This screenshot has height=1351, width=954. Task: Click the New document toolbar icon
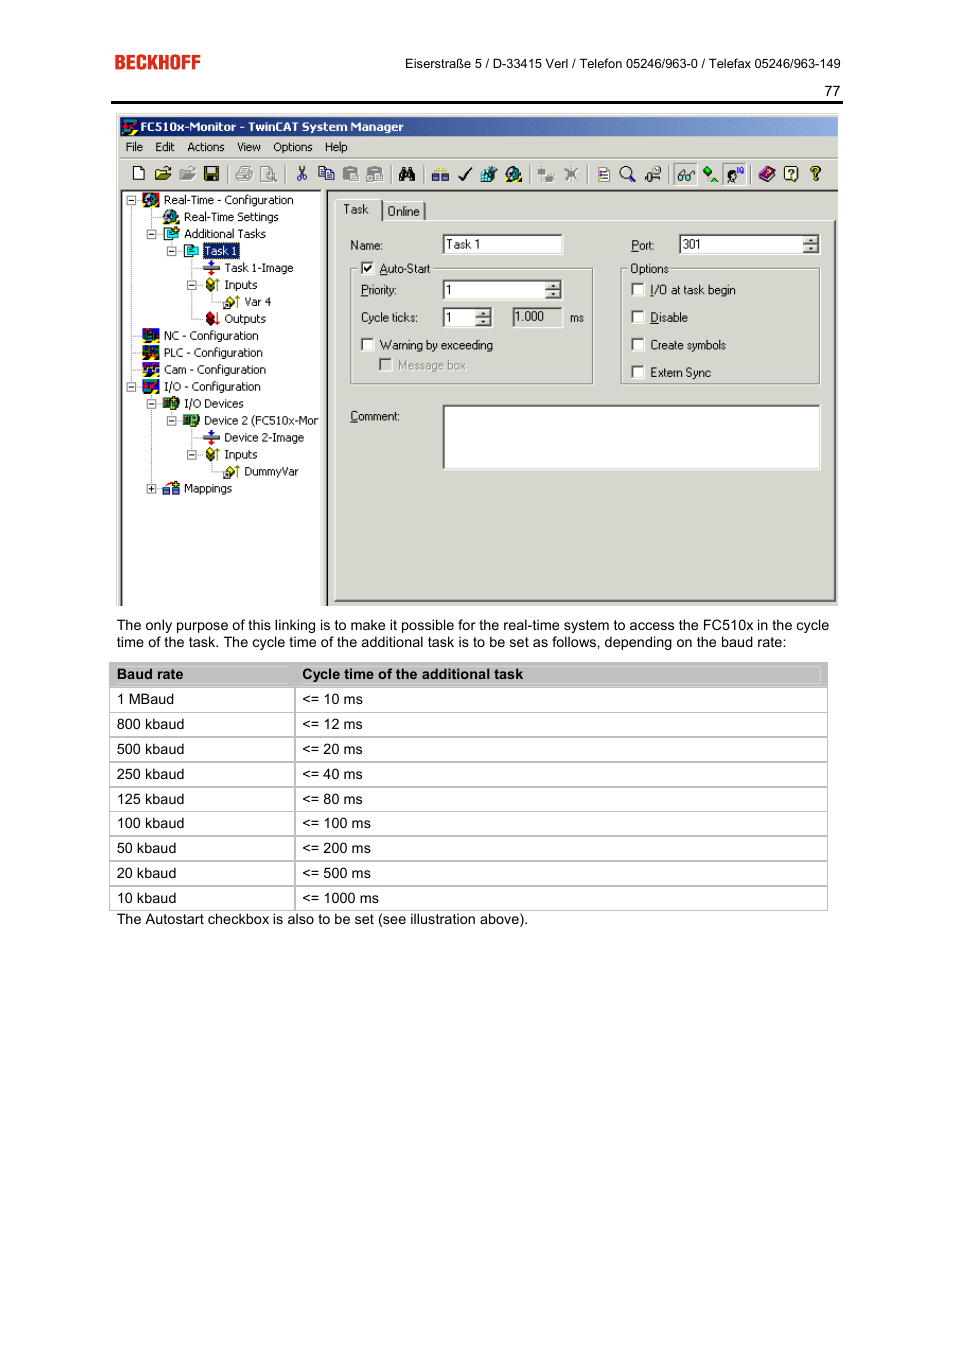[139, 174]
